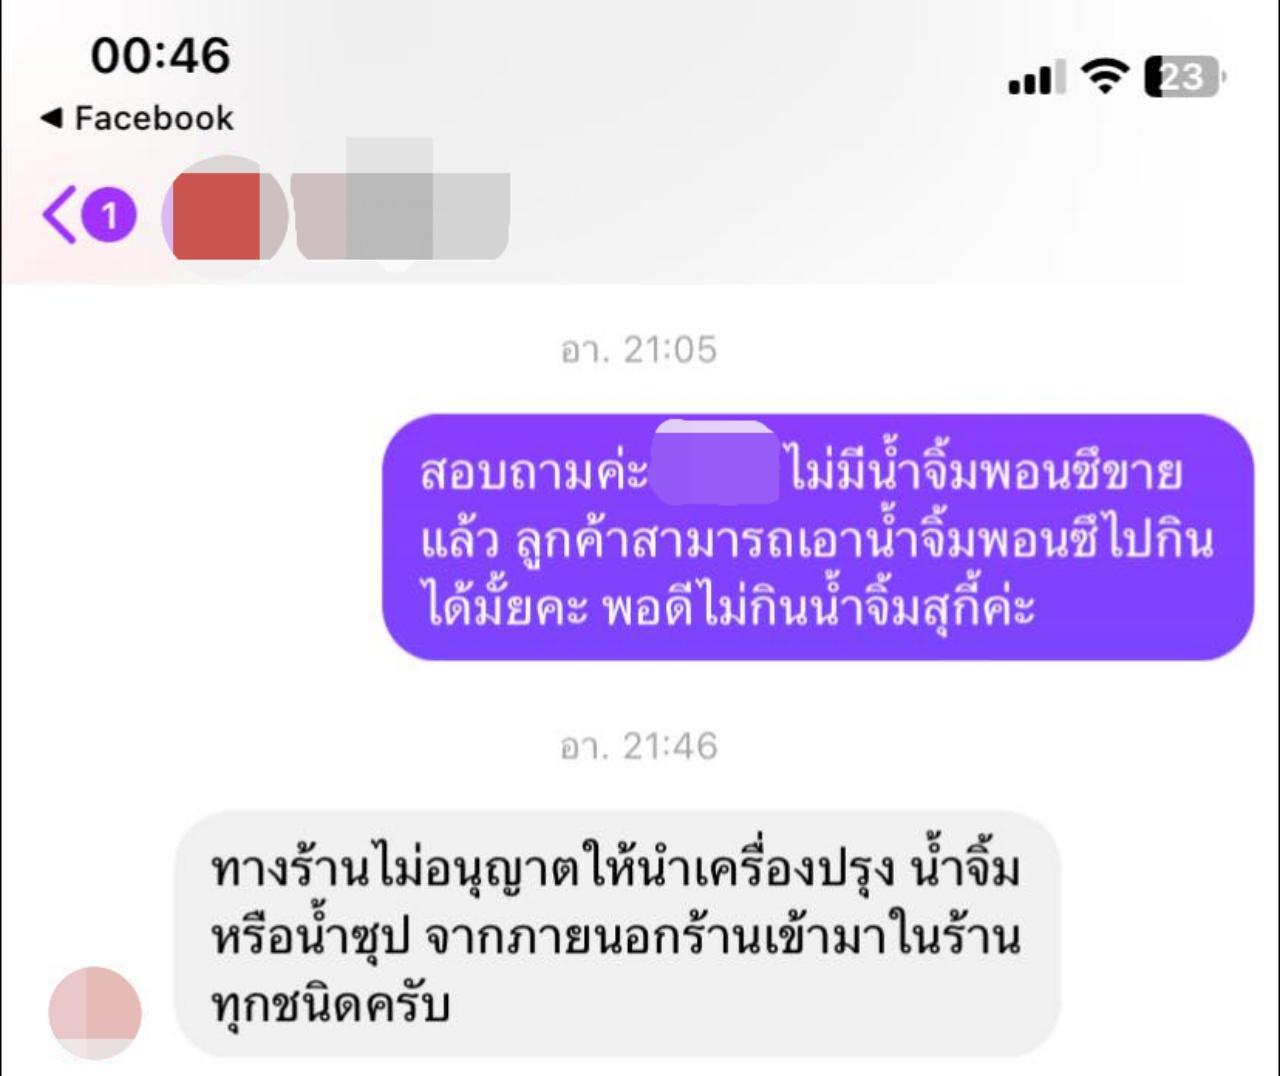Screen dimensions: 1280x1076
Task: Tap the text line starting with ทางร้านไม่อนุญาต
Action: pos(615,870)
